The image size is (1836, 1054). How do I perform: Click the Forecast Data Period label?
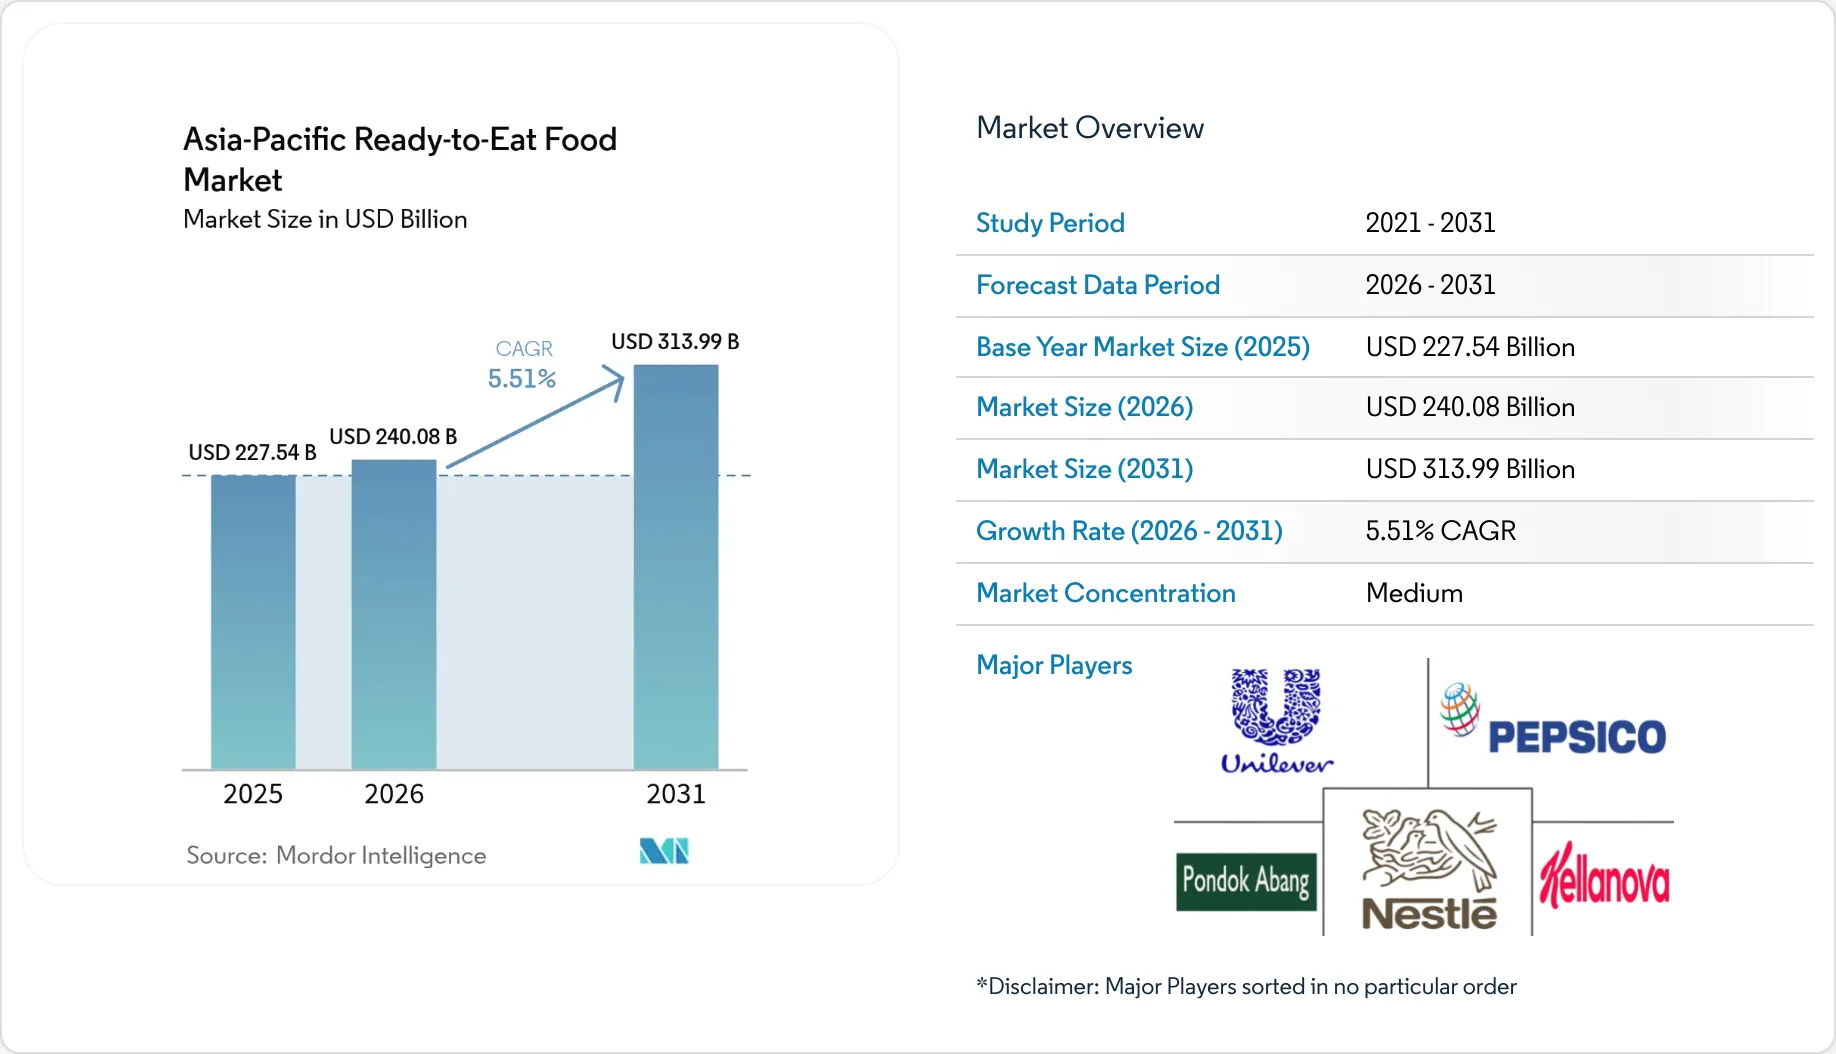1098,285
